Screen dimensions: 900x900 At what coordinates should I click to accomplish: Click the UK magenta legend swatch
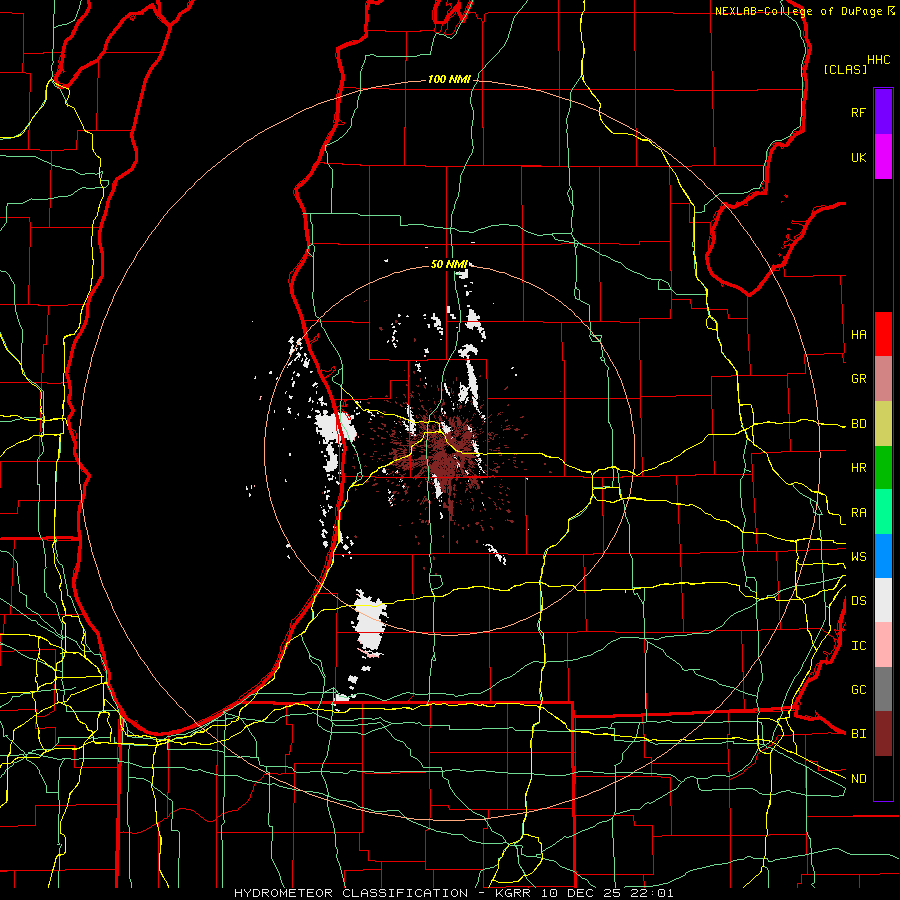[x=883, y=157]
